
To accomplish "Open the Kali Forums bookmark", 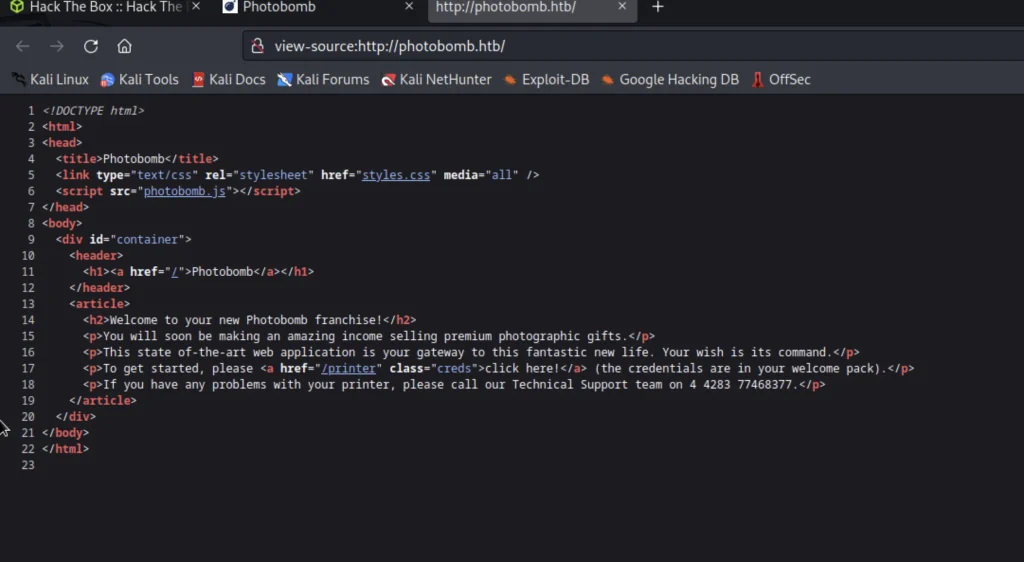I will click(323, 80).
